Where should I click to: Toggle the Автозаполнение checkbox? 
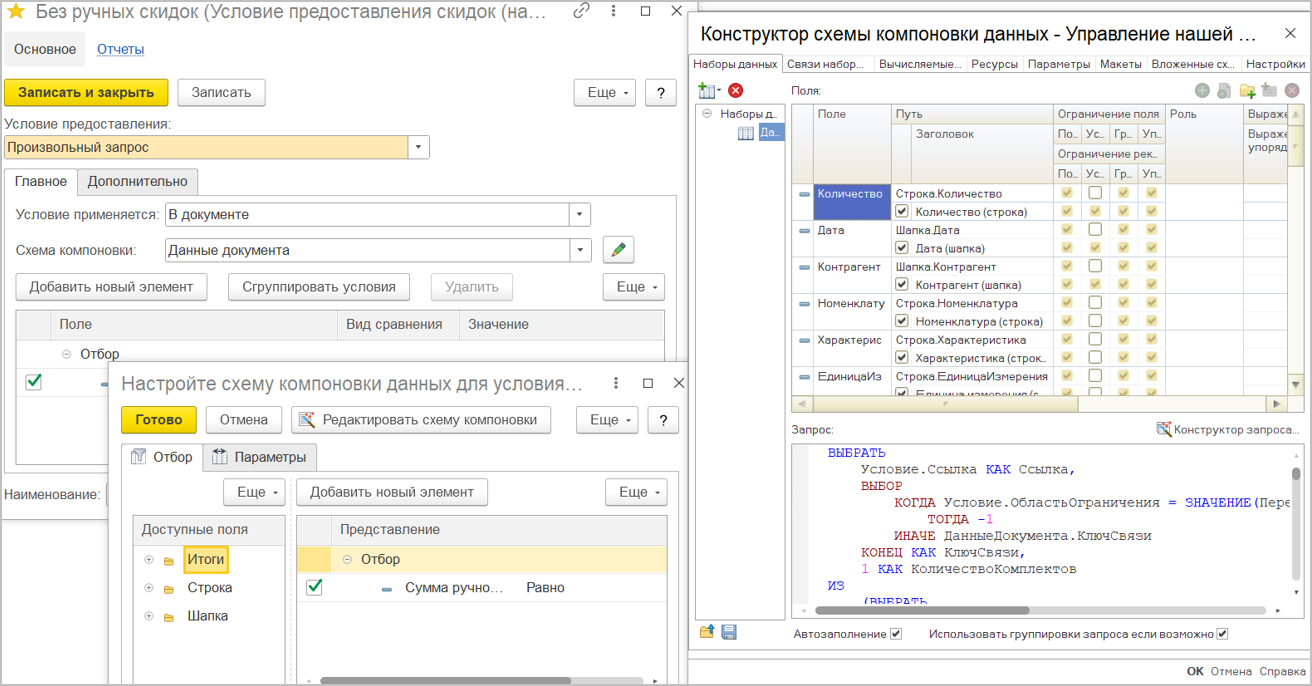896,634
